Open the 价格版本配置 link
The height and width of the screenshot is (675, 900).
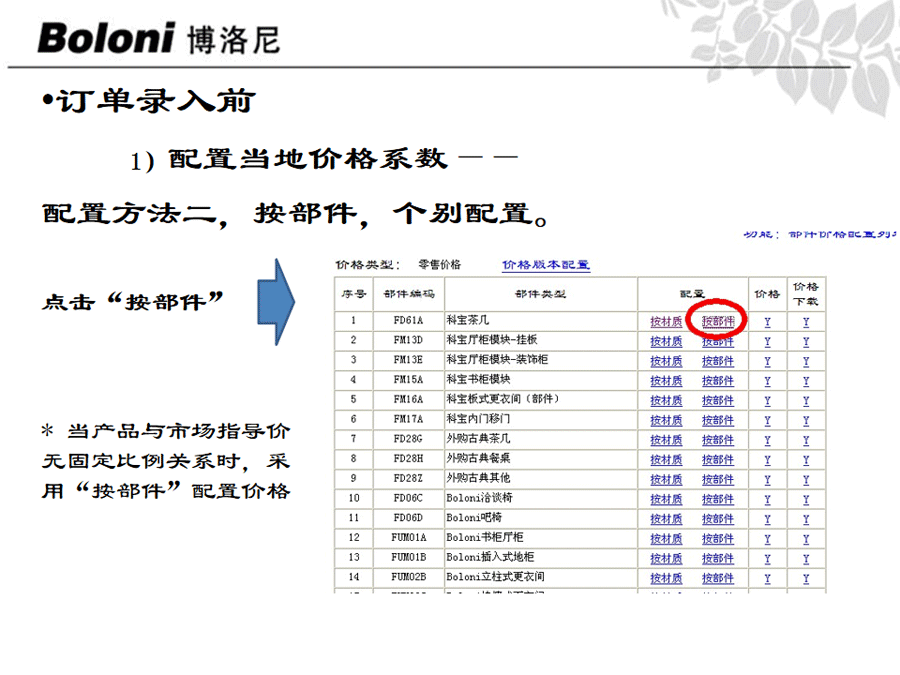tap(546, 265)
